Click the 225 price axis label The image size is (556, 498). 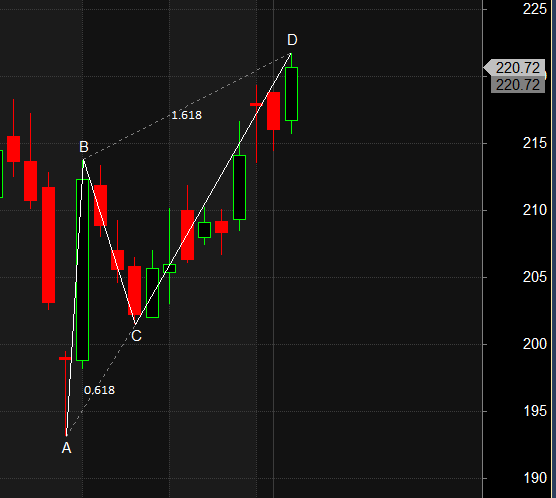click(534, 9)
